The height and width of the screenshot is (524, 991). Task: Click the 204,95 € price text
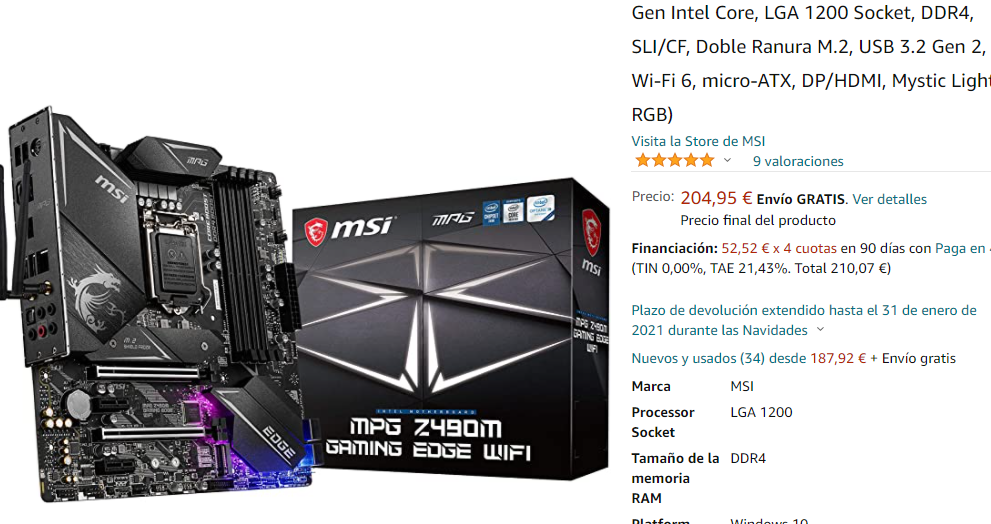tap(716, 198)
